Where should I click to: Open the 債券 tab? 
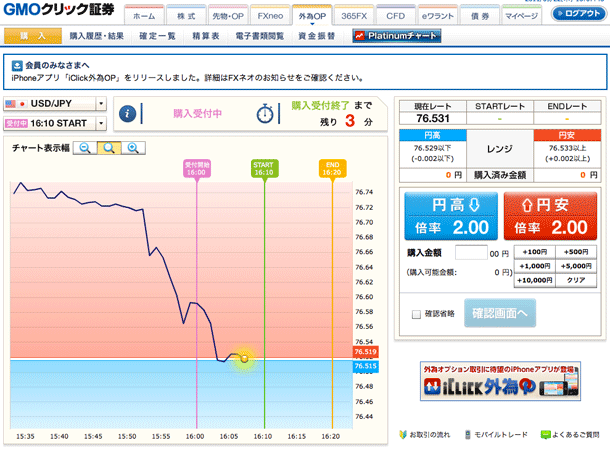(480, 16)
